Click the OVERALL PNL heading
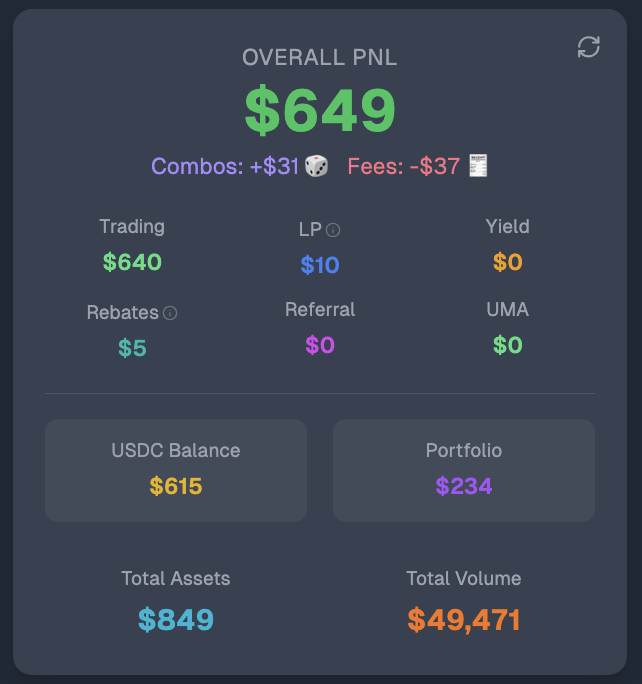Screen dimensions: 642x684 [320, 58]
